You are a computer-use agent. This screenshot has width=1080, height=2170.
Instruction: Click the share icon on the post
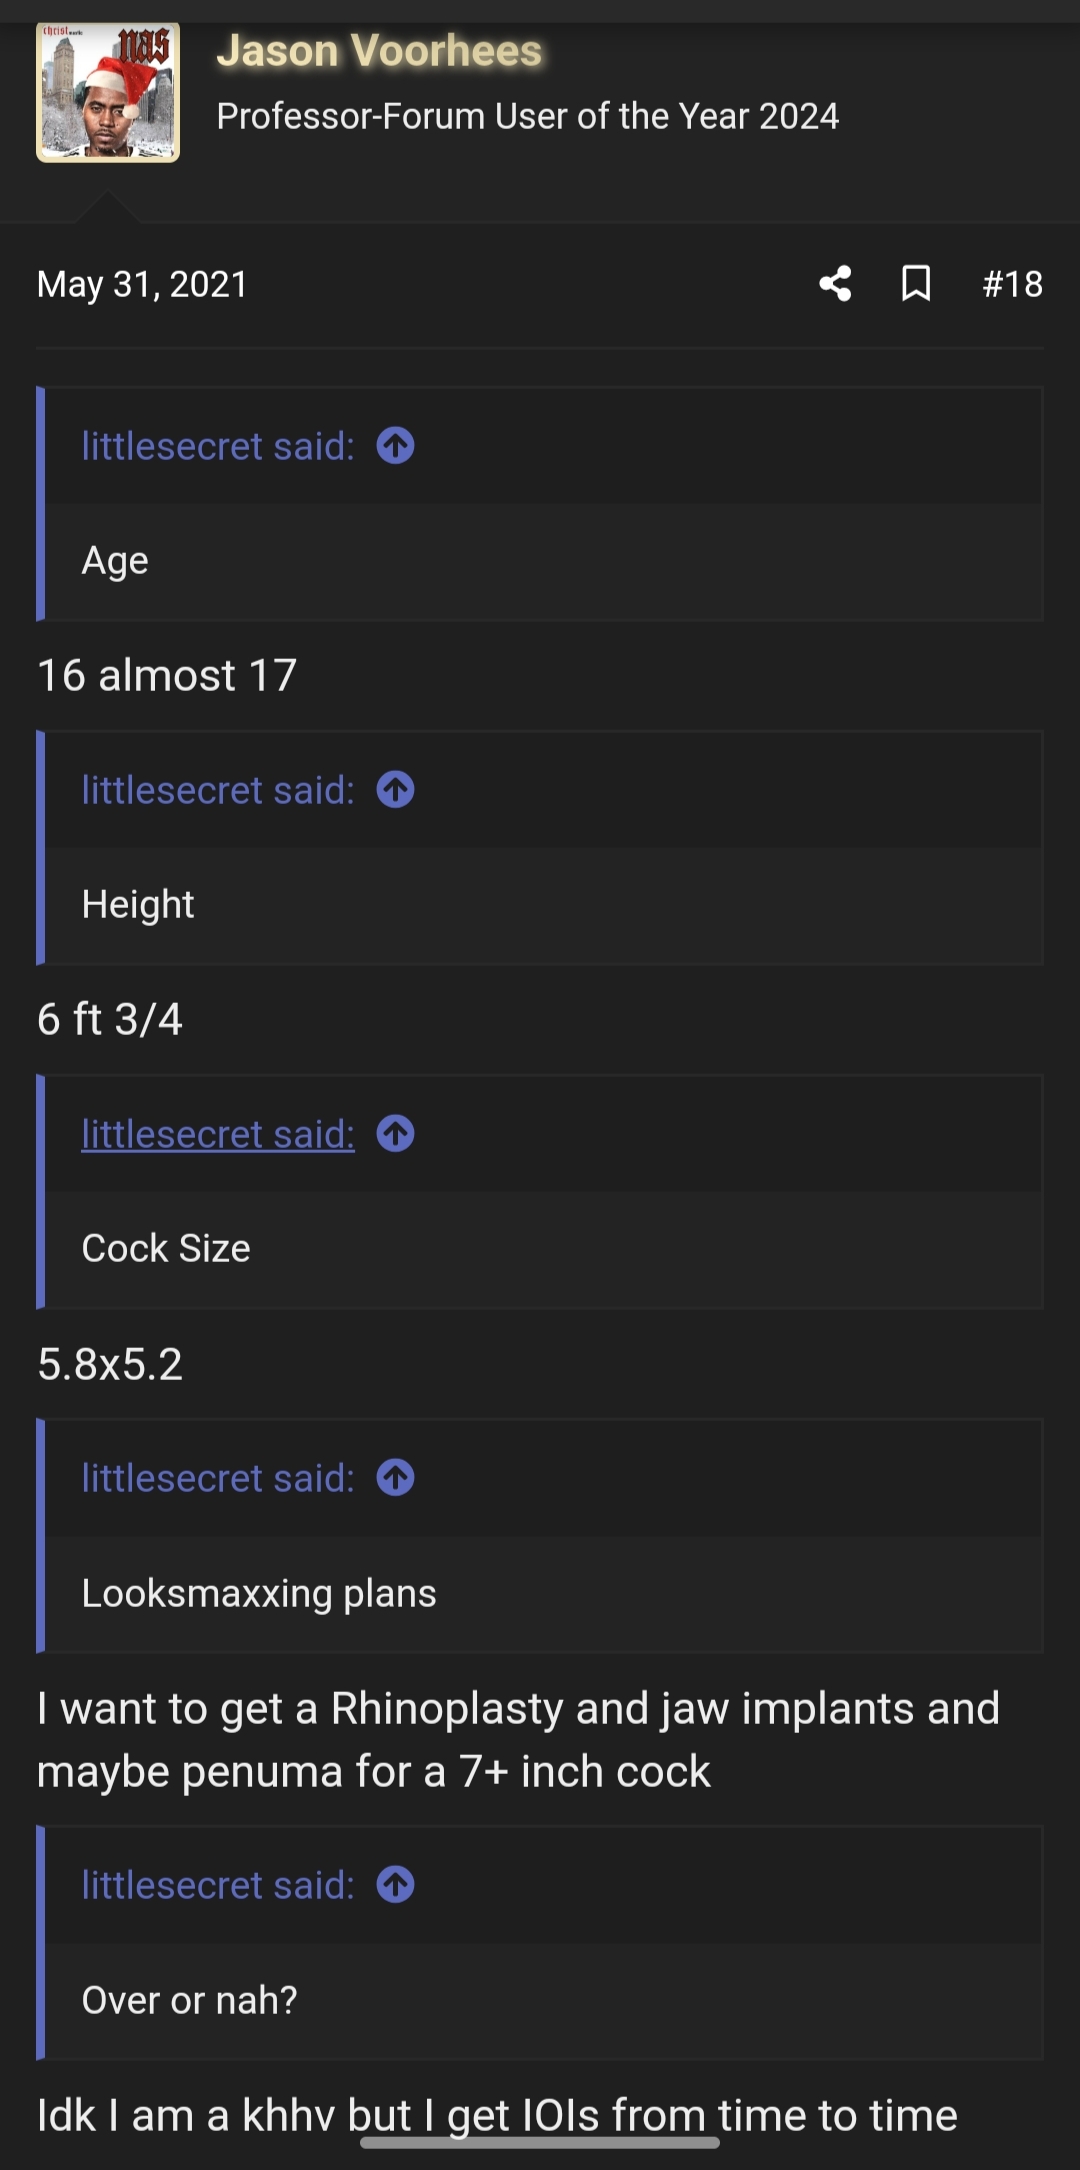(x=835, y=284)
